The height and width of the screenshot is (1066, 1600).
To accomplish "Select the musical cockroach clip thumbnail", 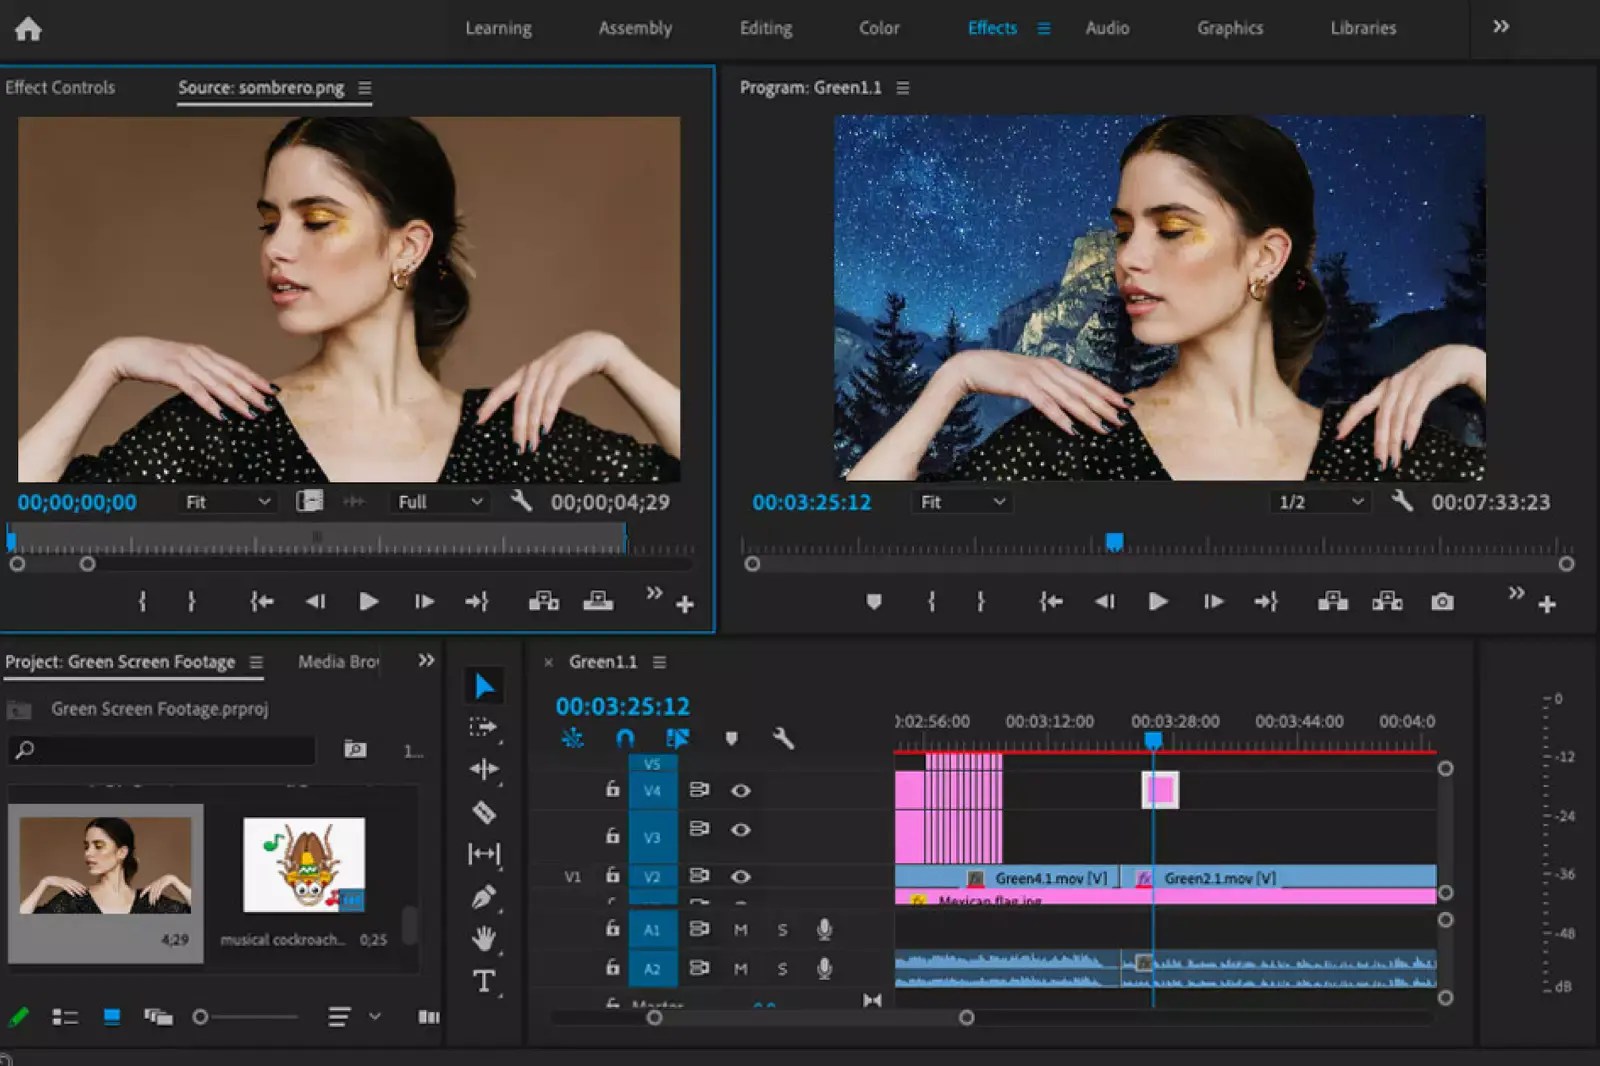I will [302, 865].
